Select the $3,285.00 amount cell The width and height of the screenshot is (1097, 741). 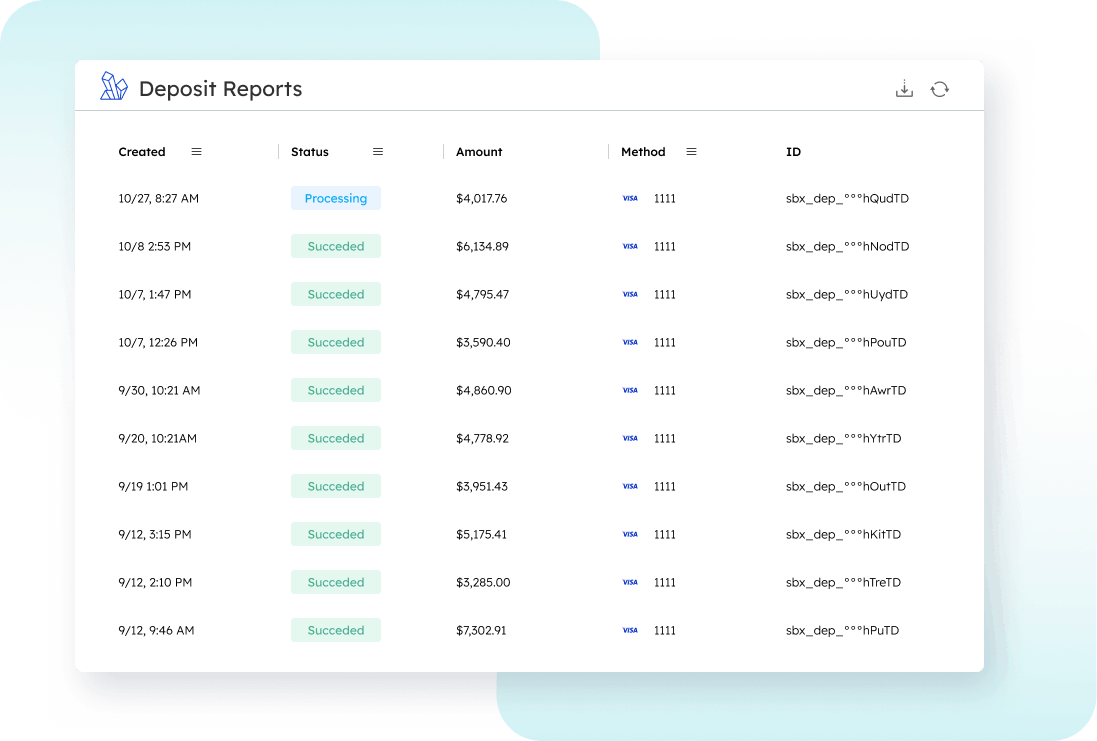pos(483,582)
